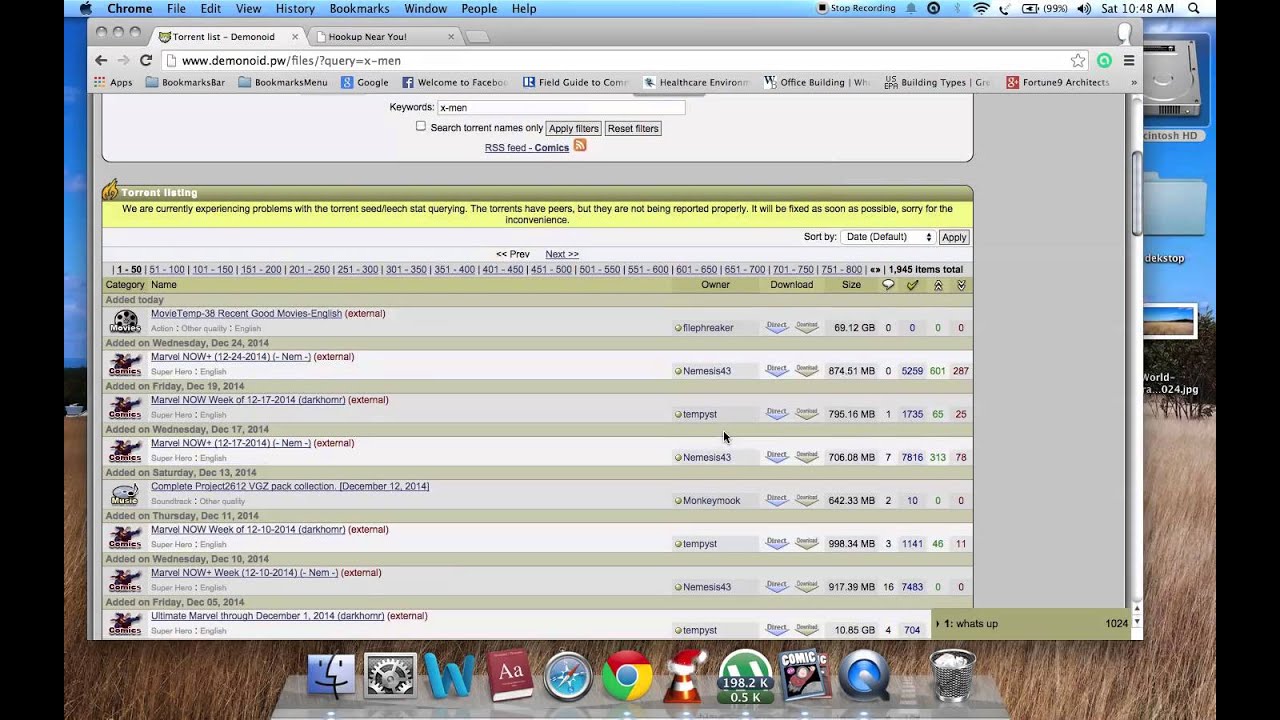Sort by comments bubble column icon
This screenshot has height=720, width=1280.
pyautogui.click(x=888, y=285)
